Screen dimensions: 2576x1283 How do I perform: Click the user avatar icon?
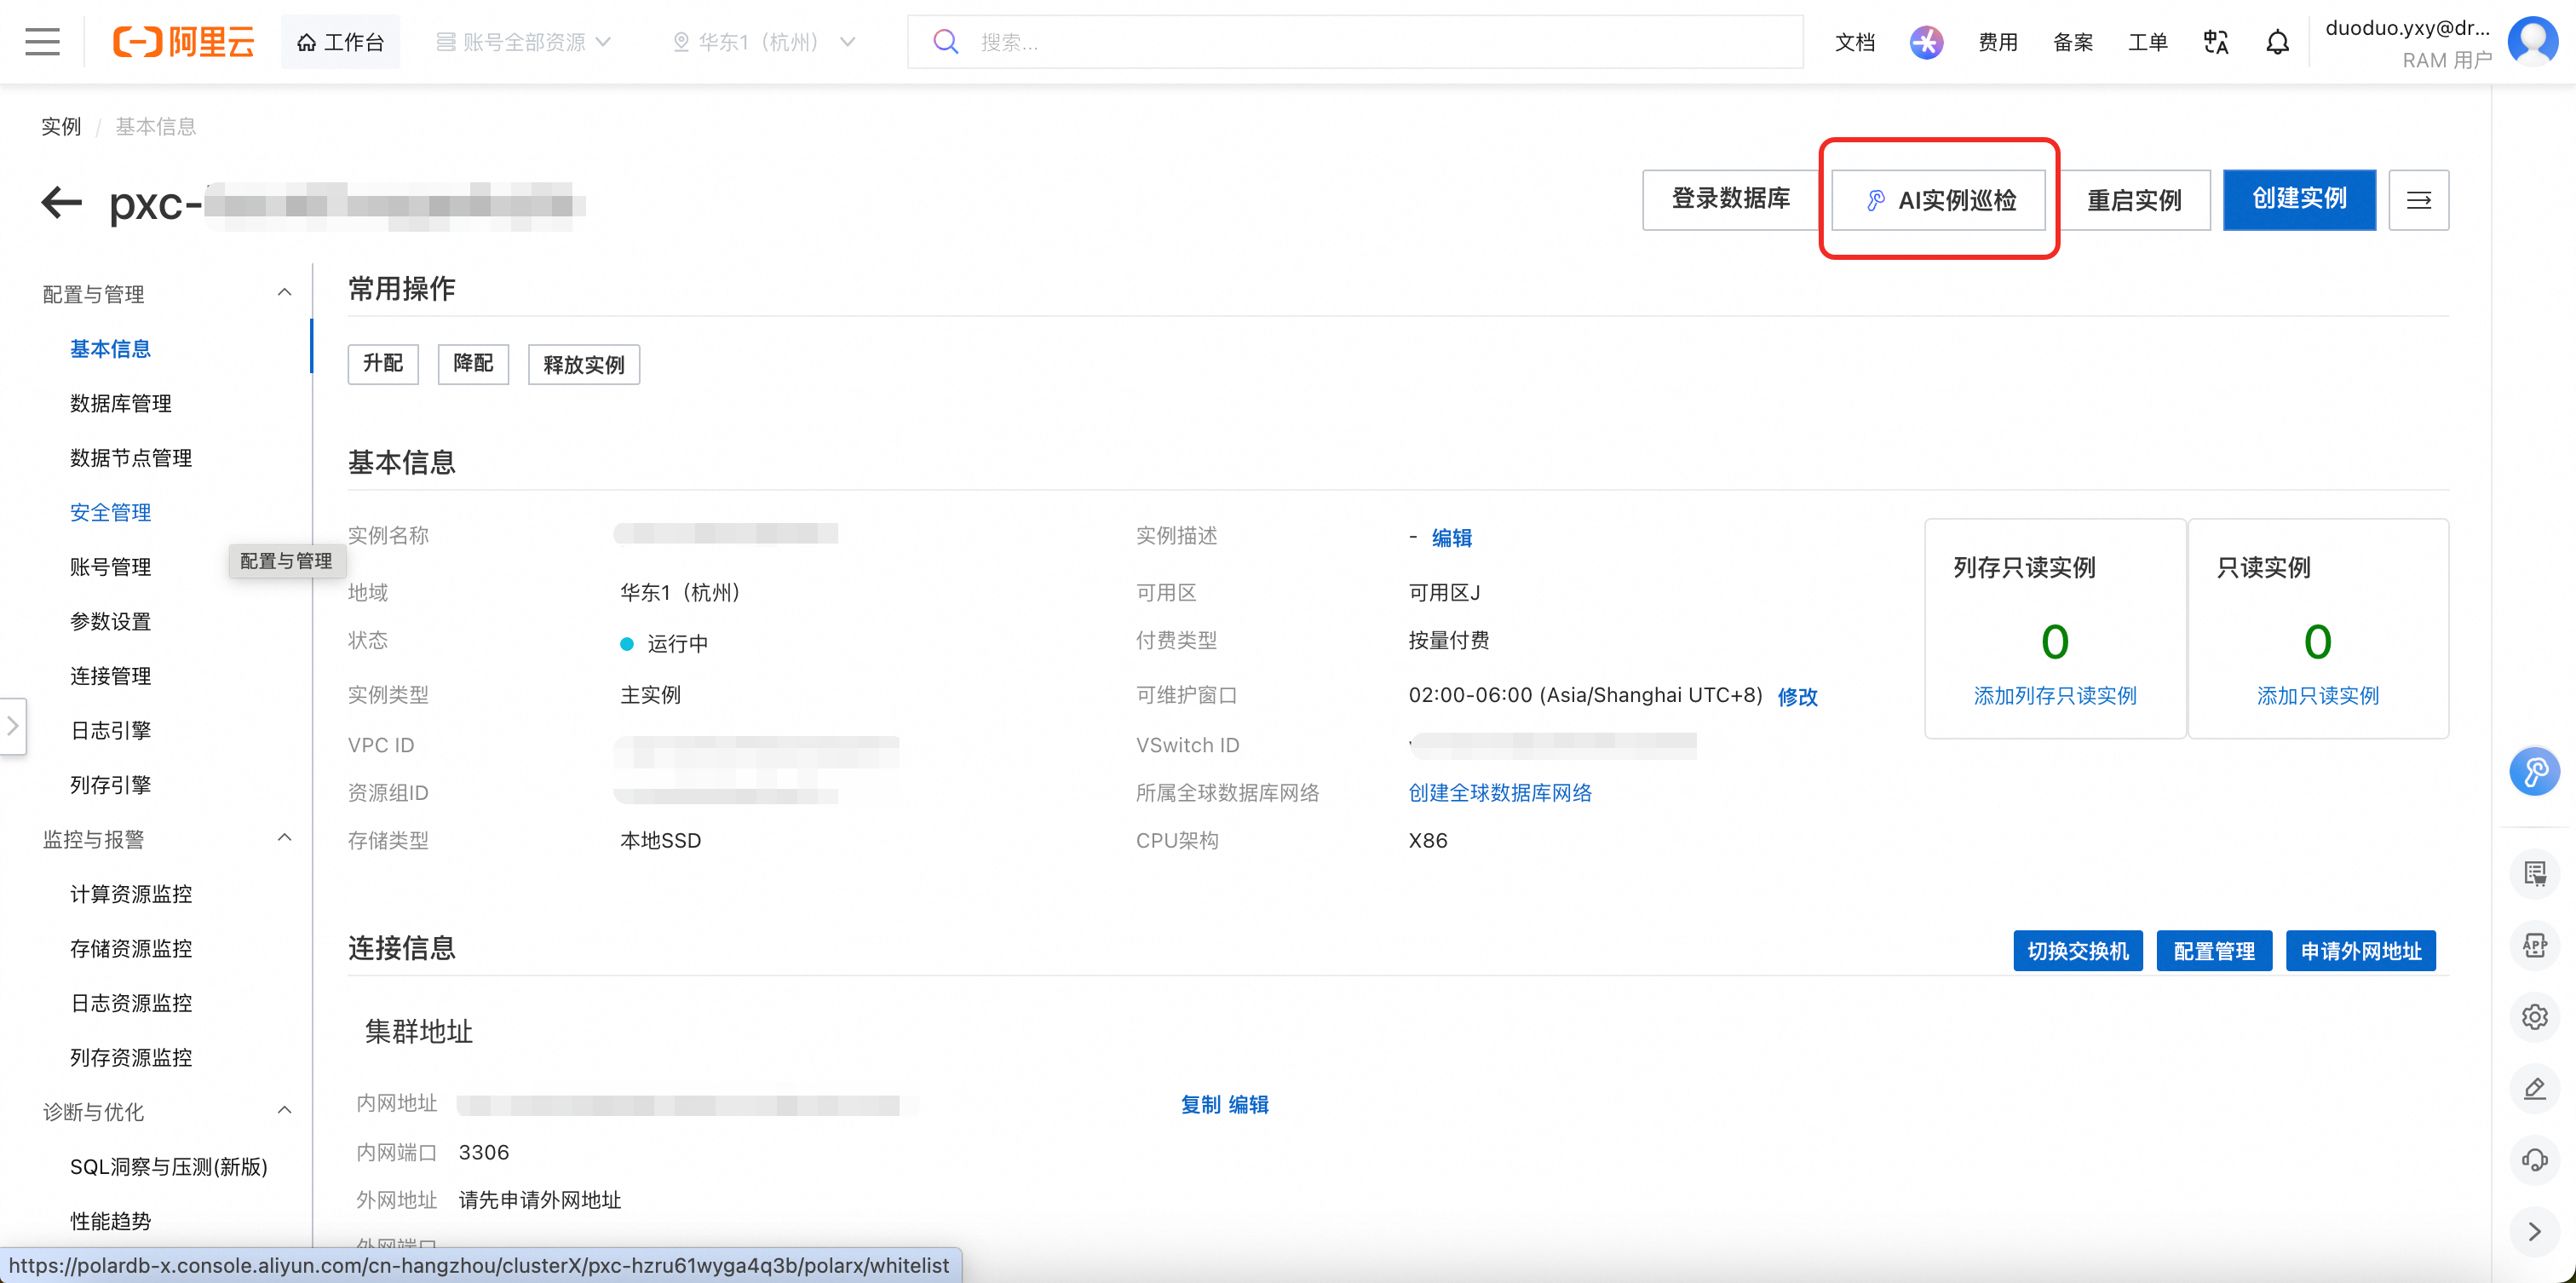tap(2533, 40)
